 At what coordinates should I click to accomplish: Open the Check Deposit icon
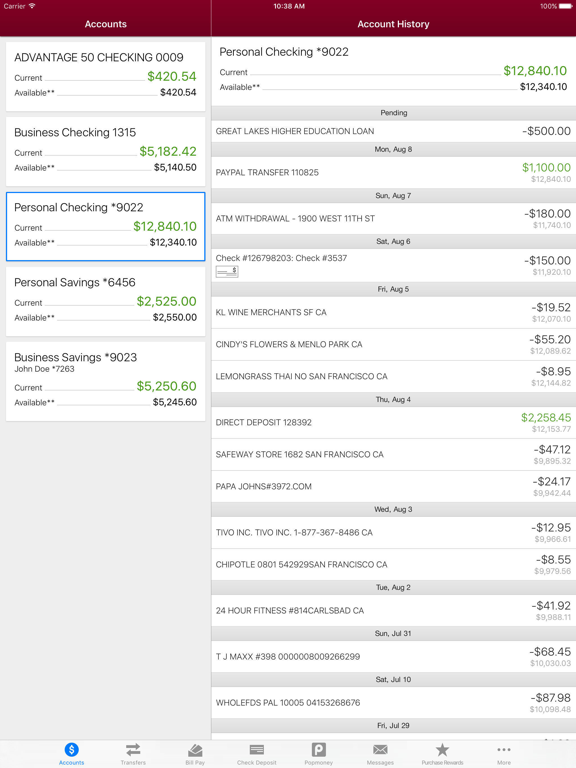(257, 749)
